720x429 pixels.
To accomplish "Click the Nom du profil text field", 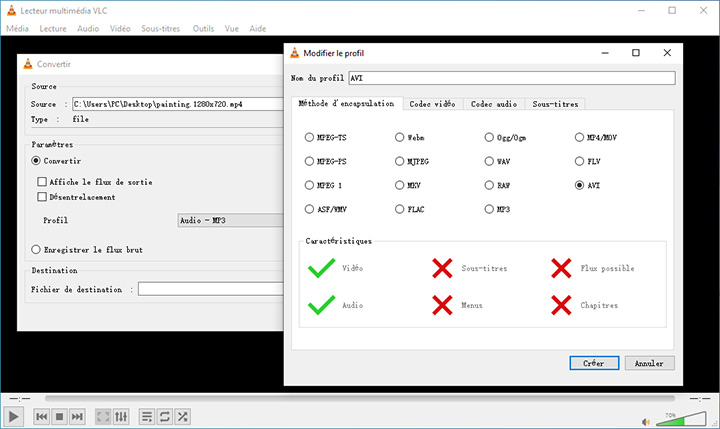I will (x=512, y=78).
